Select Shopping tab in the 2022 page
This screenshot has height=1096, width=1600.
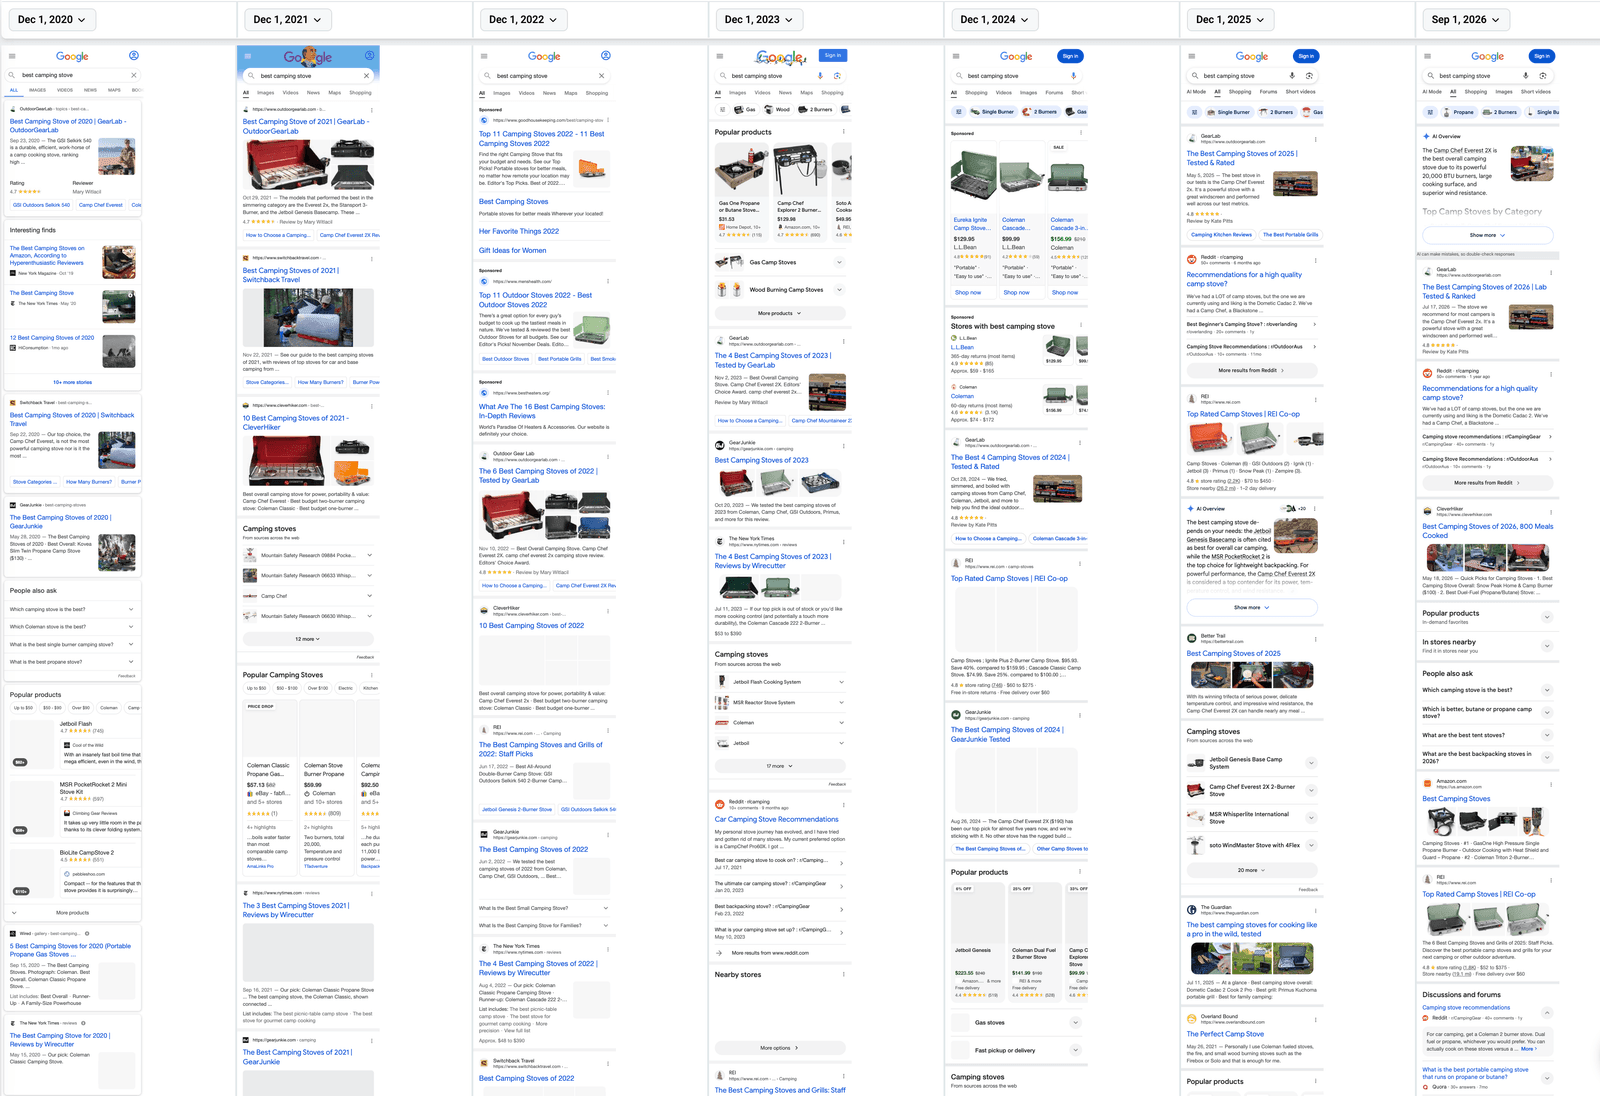pos(596,93)
